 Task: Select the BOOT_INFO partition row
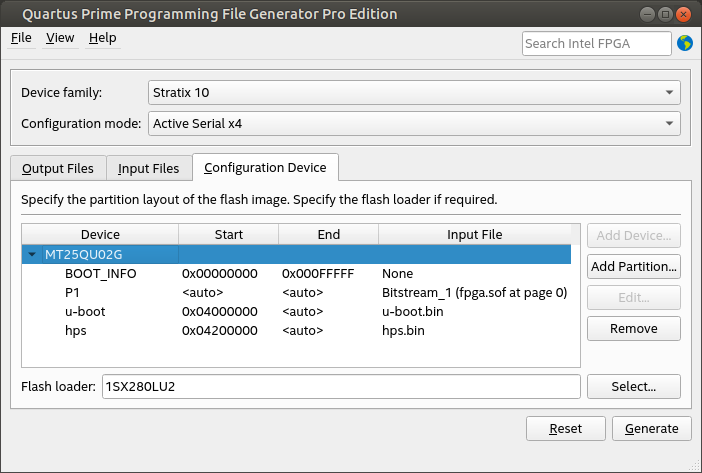100,274
